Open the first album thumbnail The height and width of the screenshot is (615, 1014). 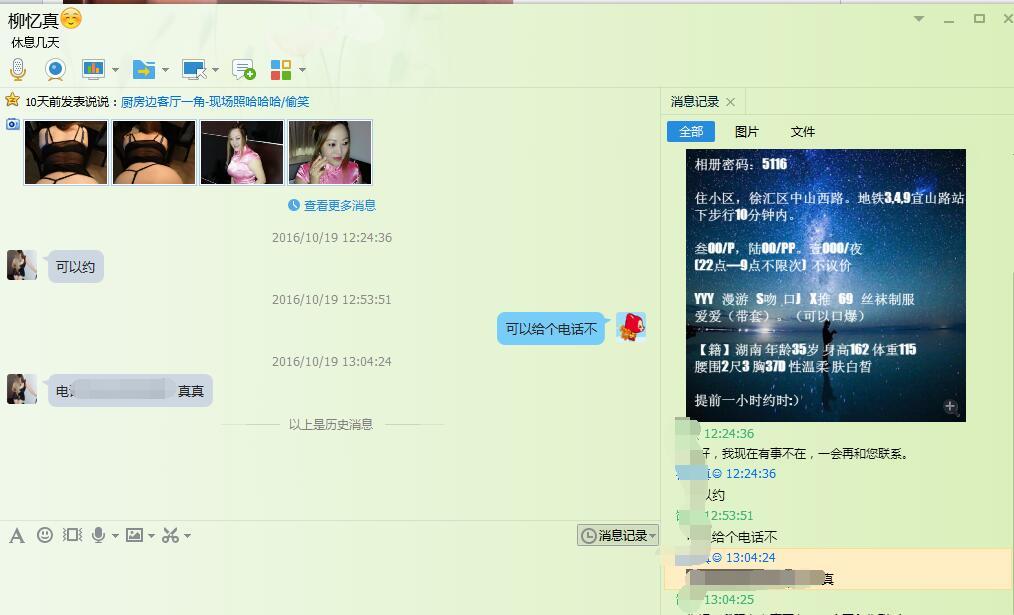(66, 153)
